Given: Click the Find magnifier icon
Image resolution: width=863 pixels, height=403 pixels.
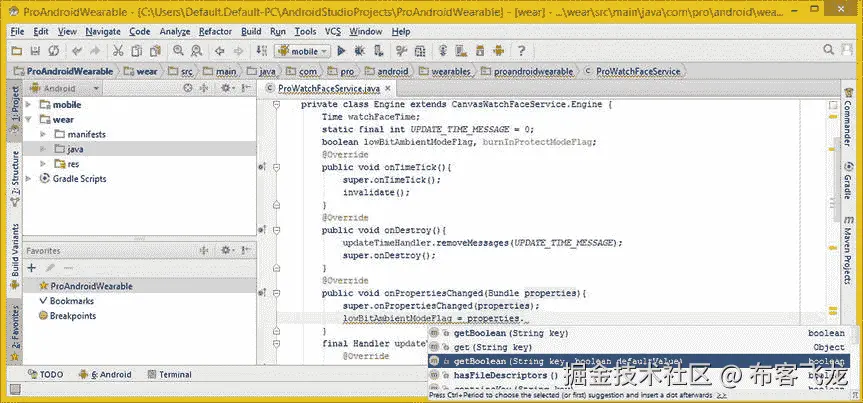Looking at the screenshot, I should [x=178, y=51].
